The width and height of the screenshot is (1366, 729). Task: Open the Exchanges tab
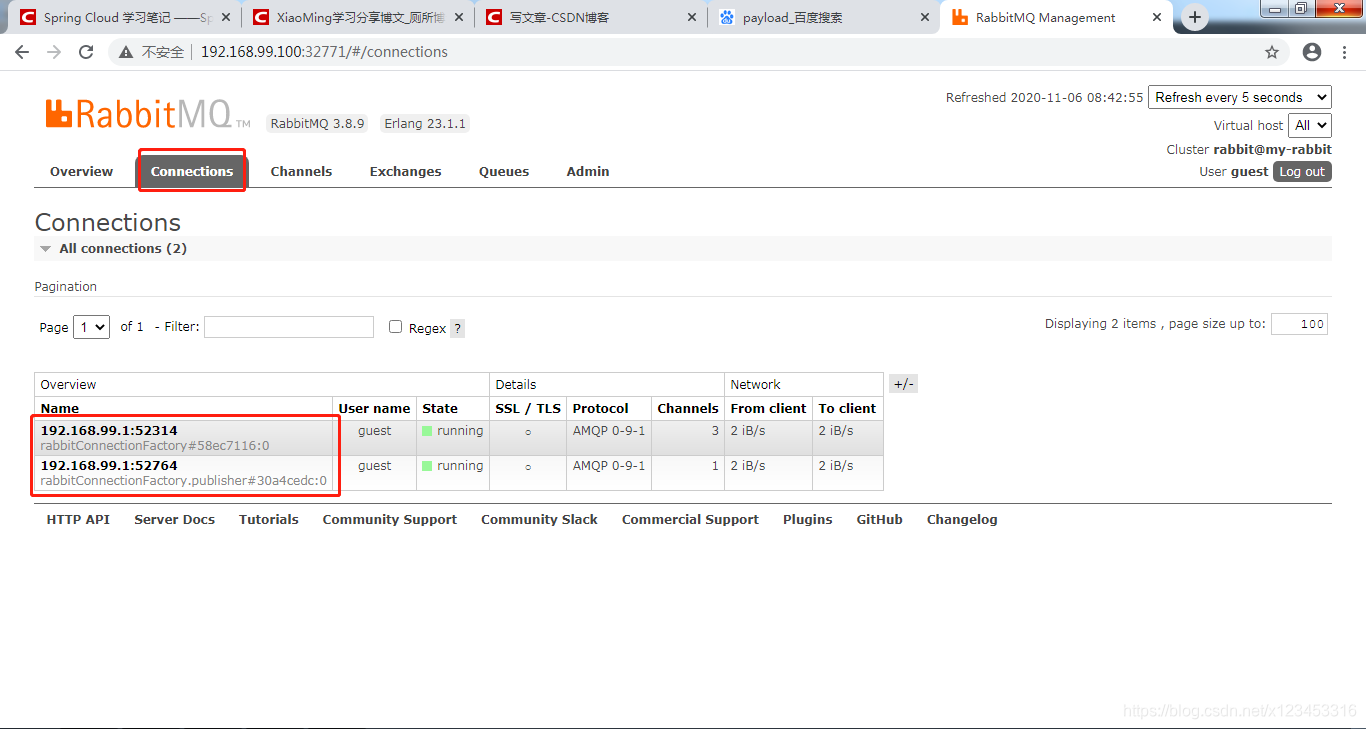coord(405,171)
